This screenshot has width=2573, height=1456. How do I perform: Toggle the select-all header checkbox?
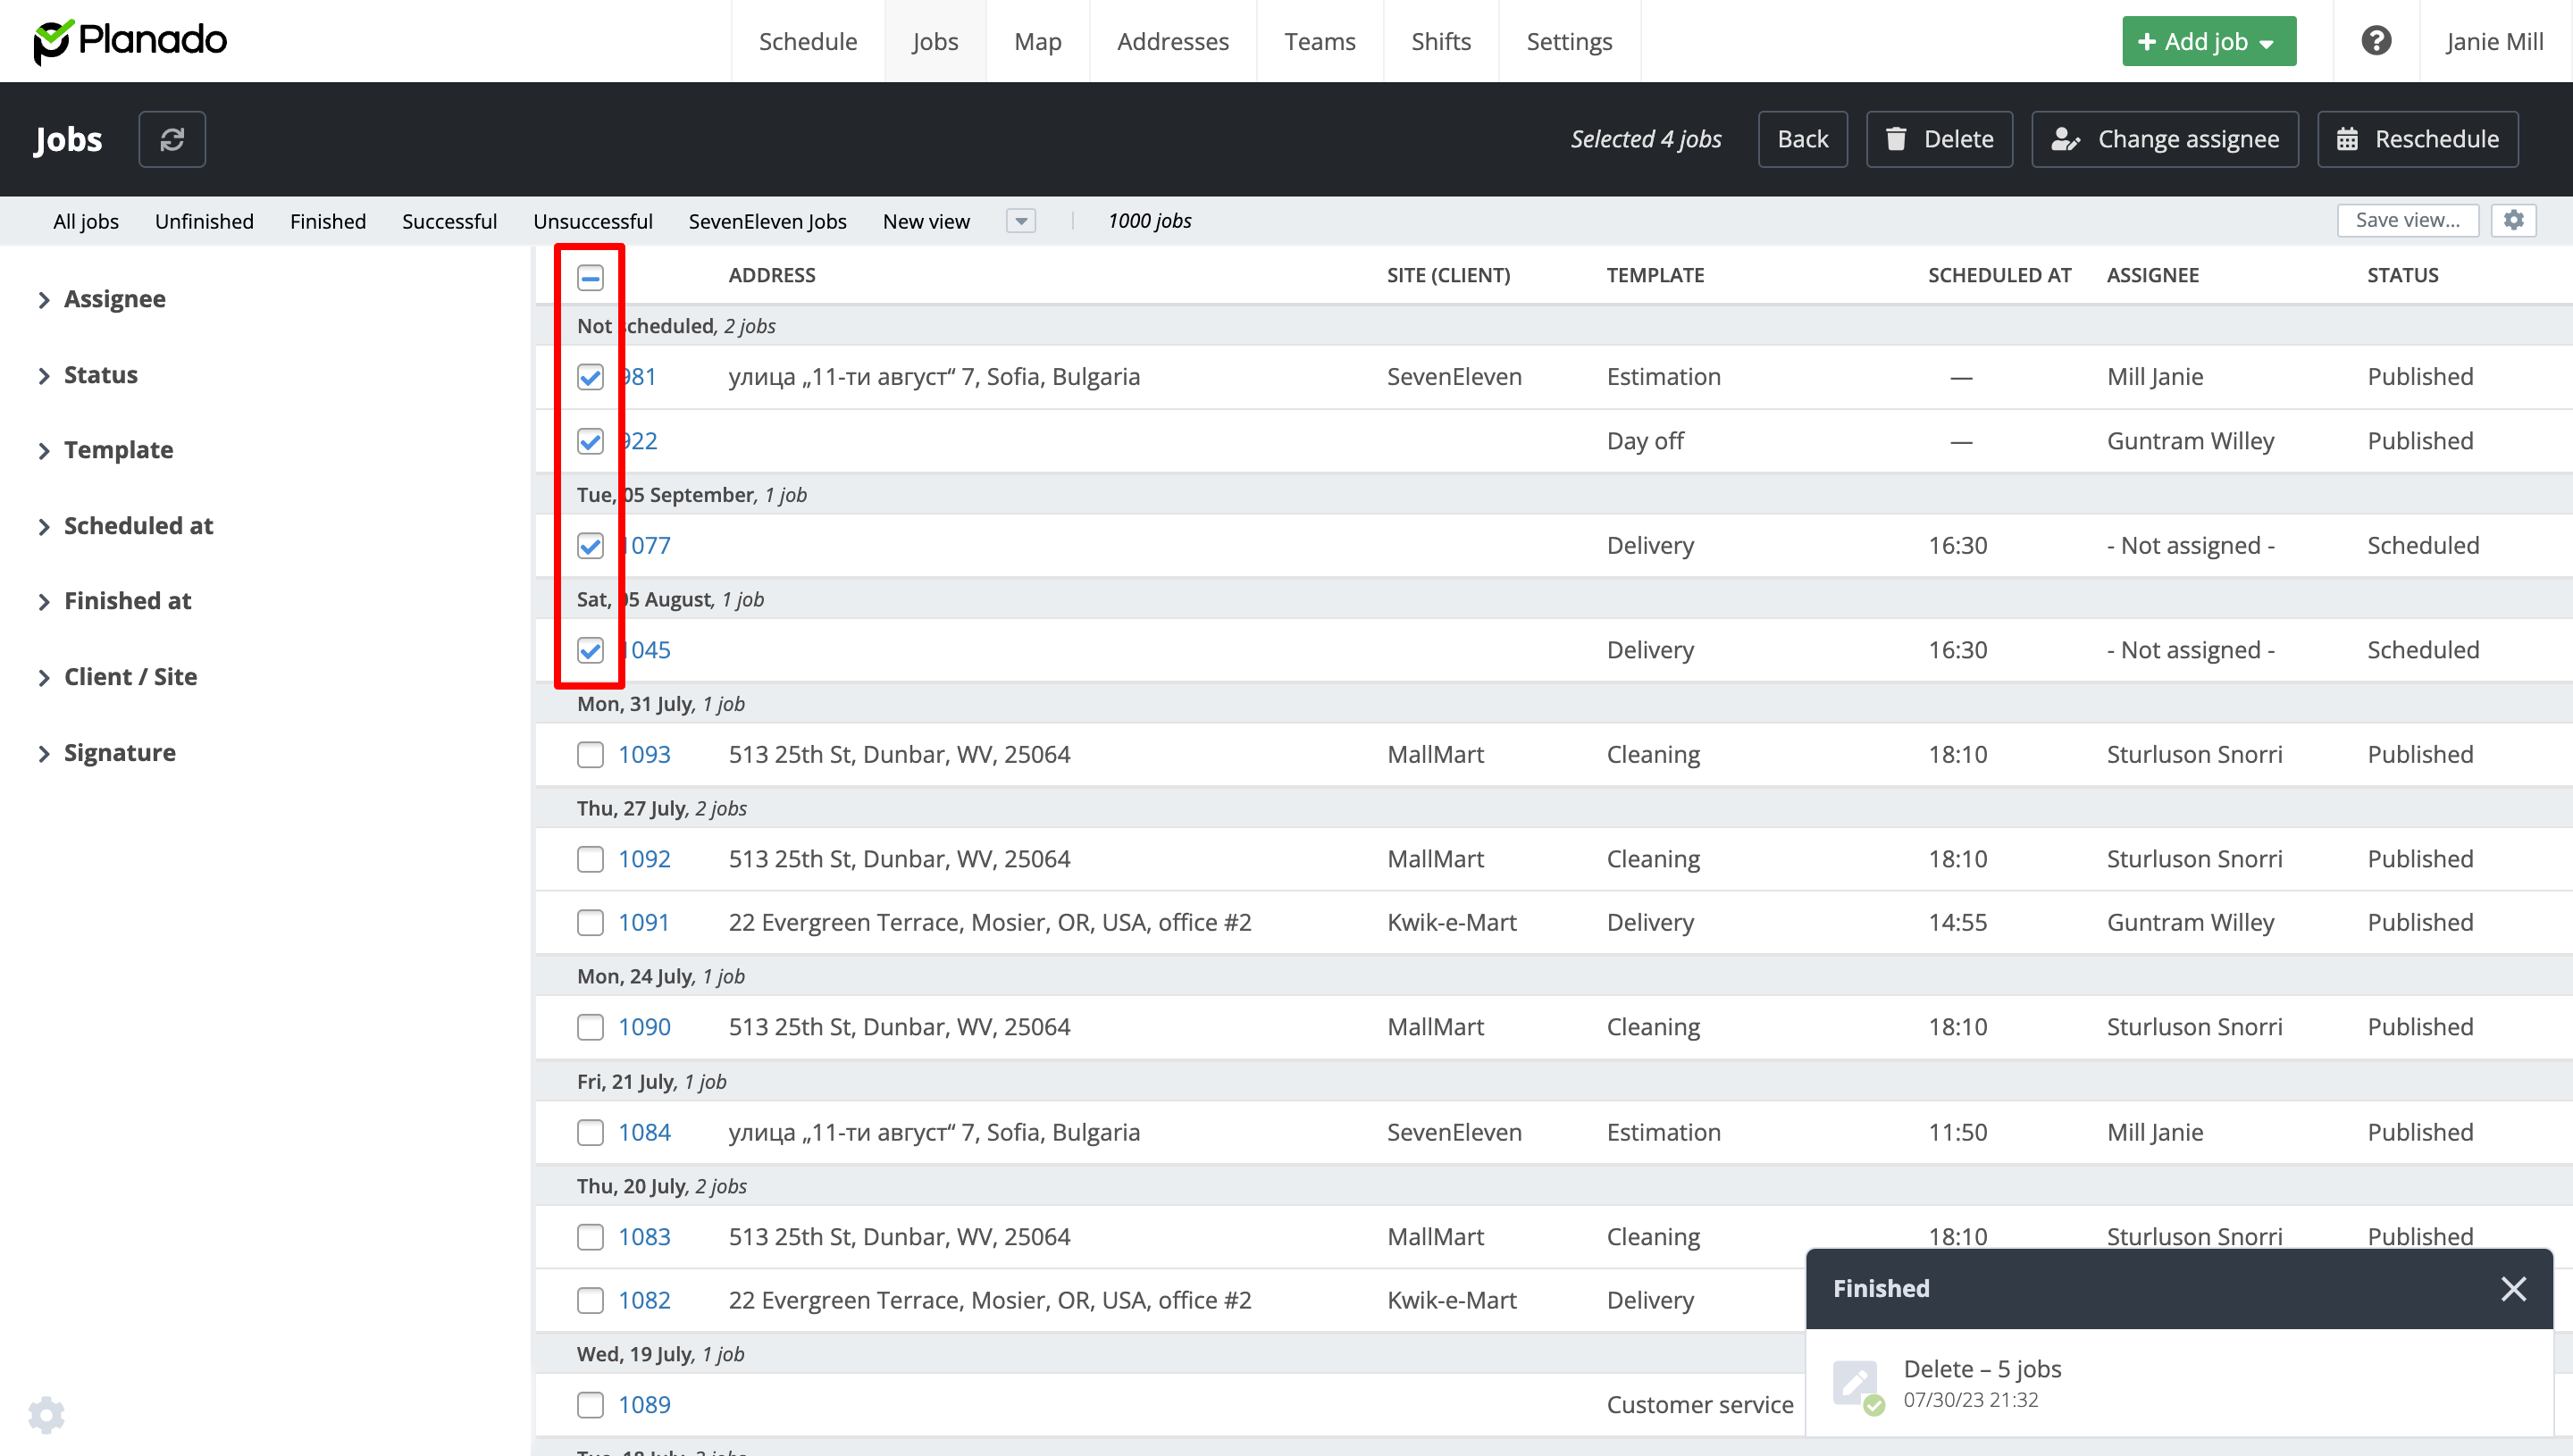590,277
